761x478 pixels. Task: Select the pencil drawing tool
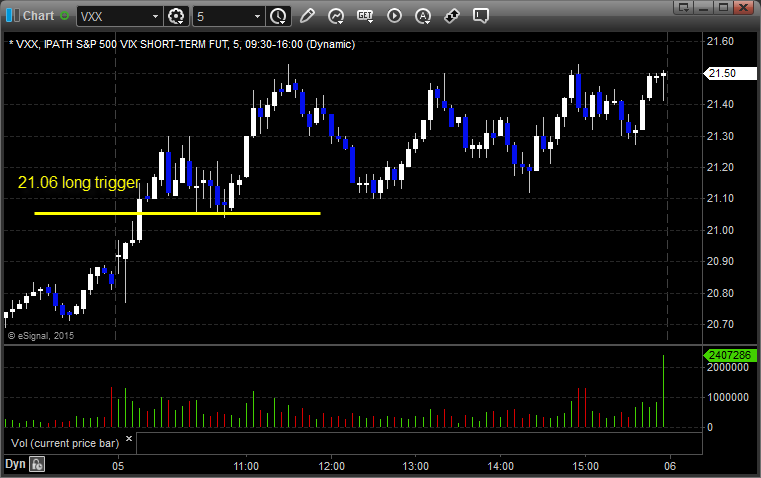[x=307, y=16]
